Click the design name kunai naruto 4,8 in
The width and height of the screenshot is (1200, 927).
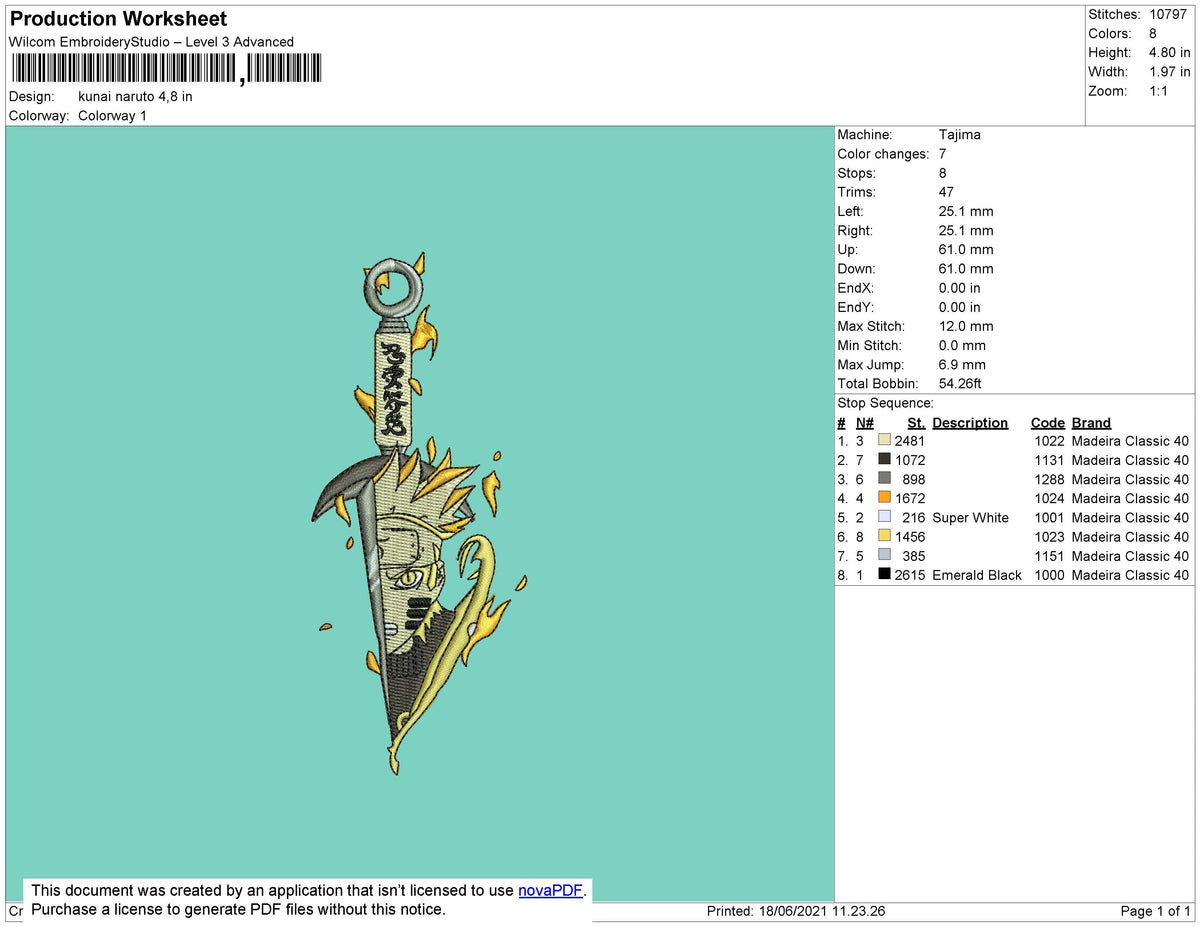tap(135, 97)
